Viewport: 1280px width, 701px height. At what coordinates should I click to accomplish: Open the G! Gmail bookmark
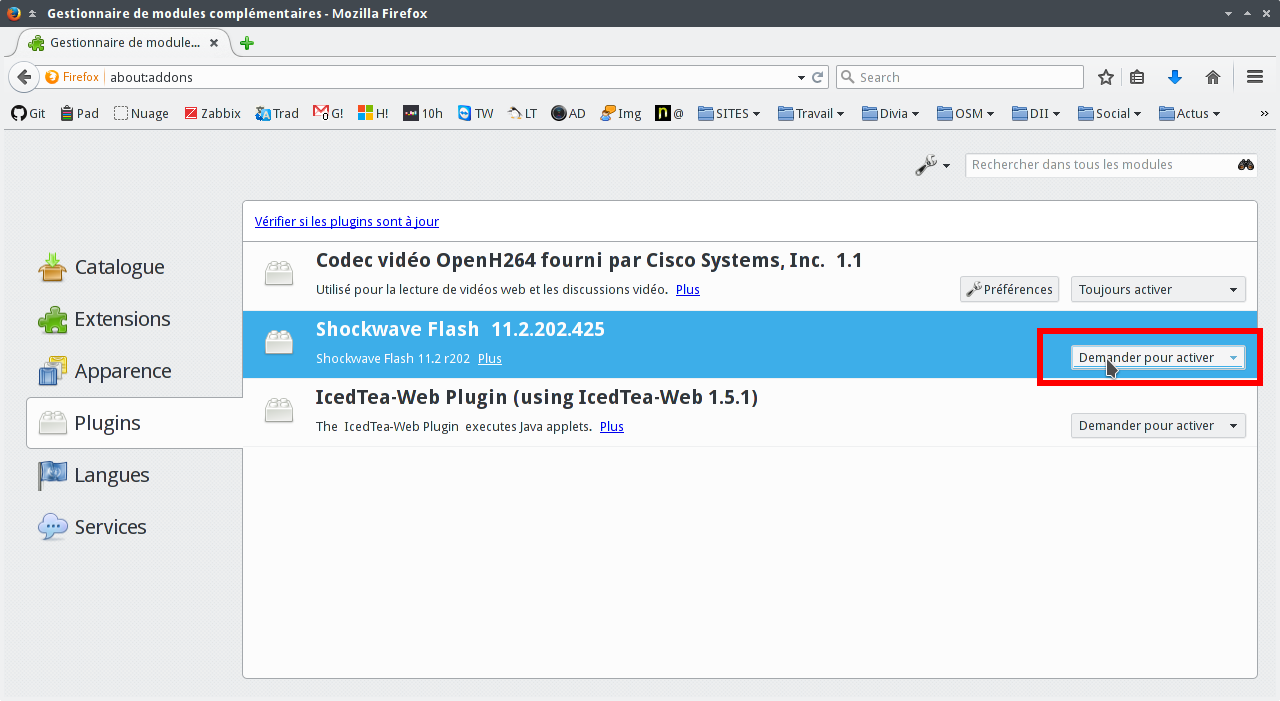[x=328, y=113]
